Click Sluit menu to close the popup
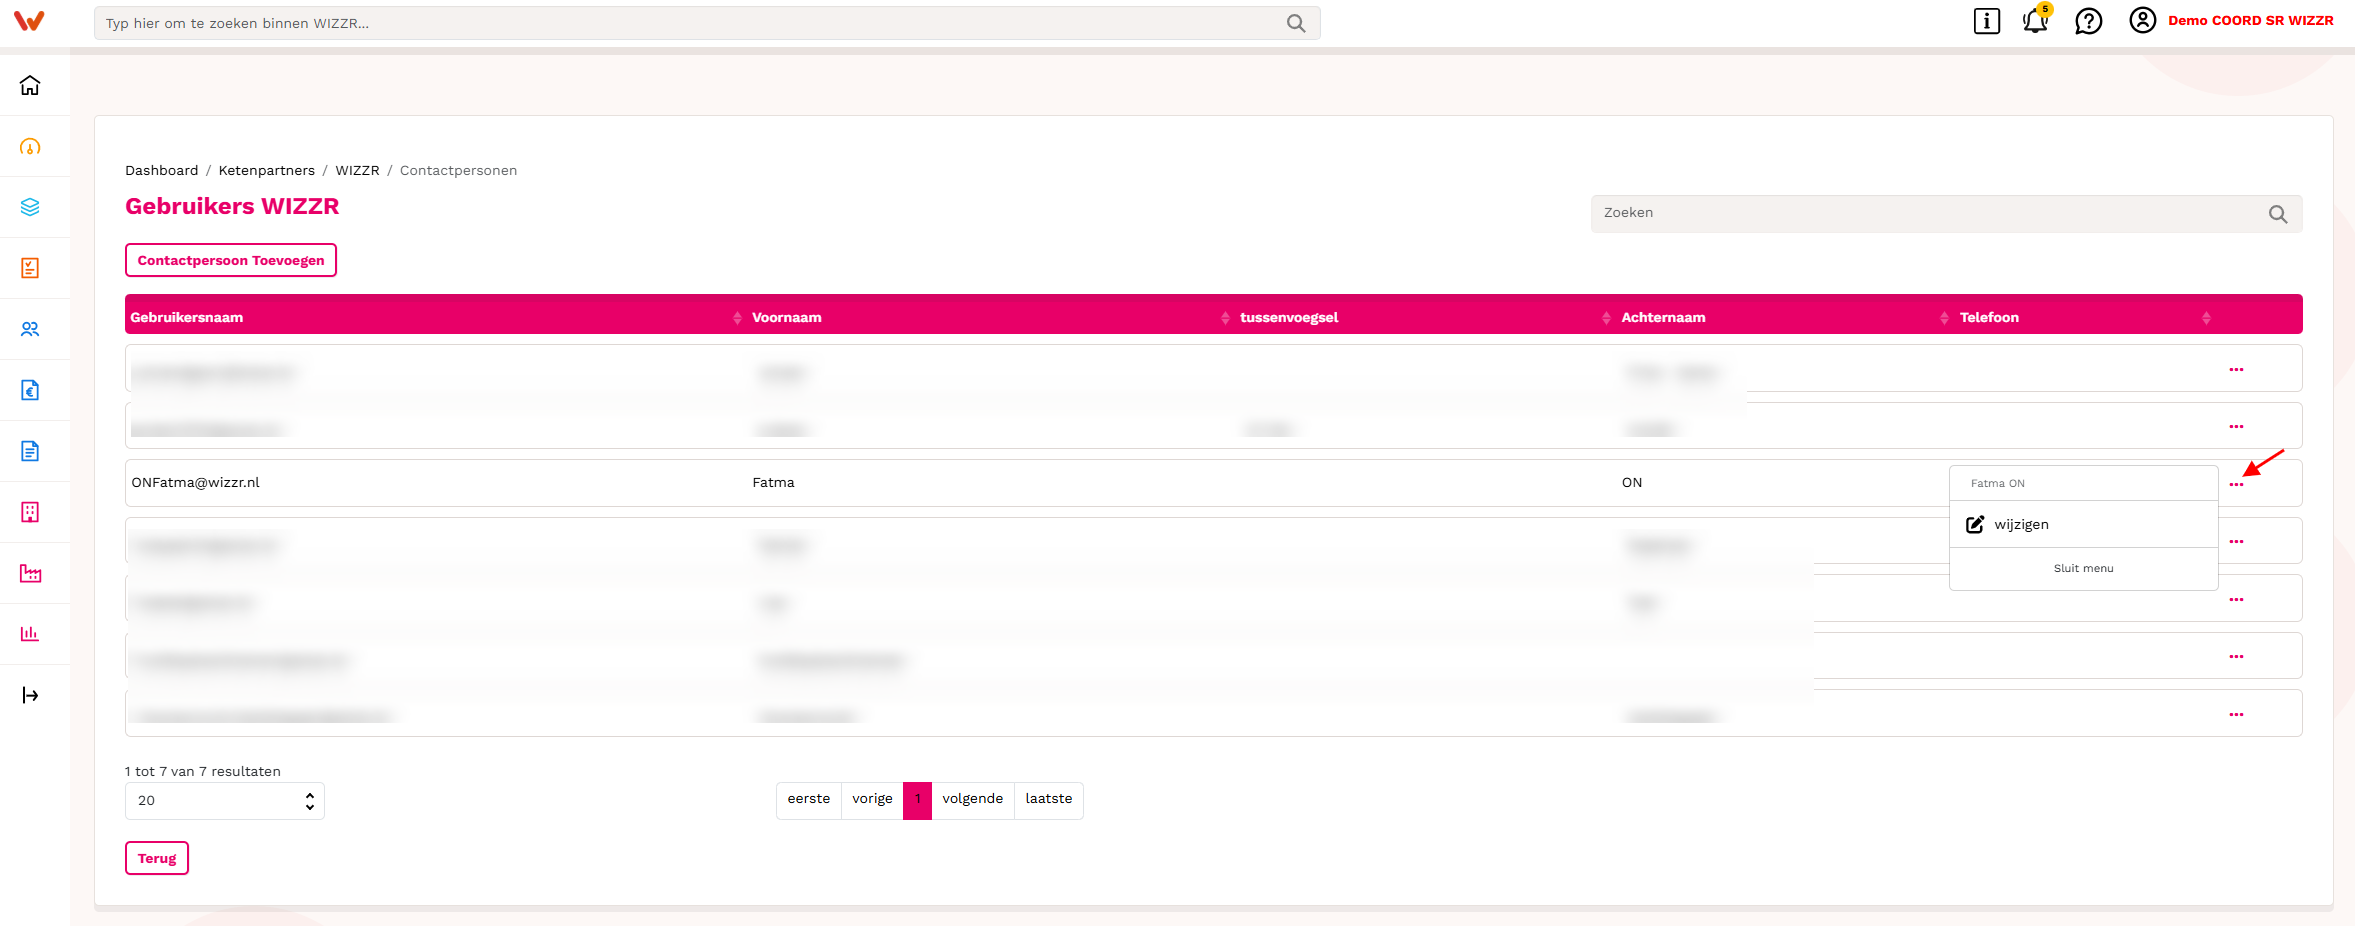2355x926 pixels. pos(2083,568)
